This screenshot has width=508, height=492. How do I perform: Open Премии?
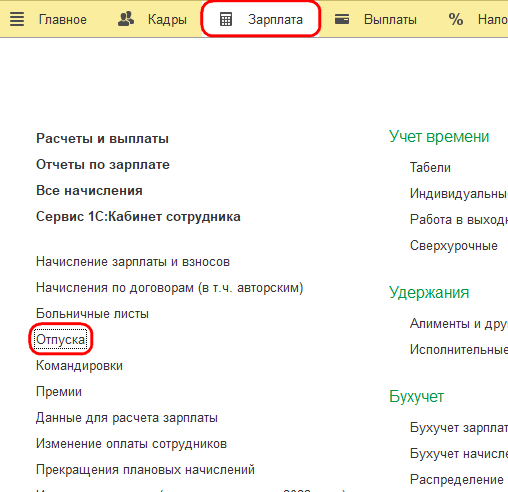pos(59,392)
